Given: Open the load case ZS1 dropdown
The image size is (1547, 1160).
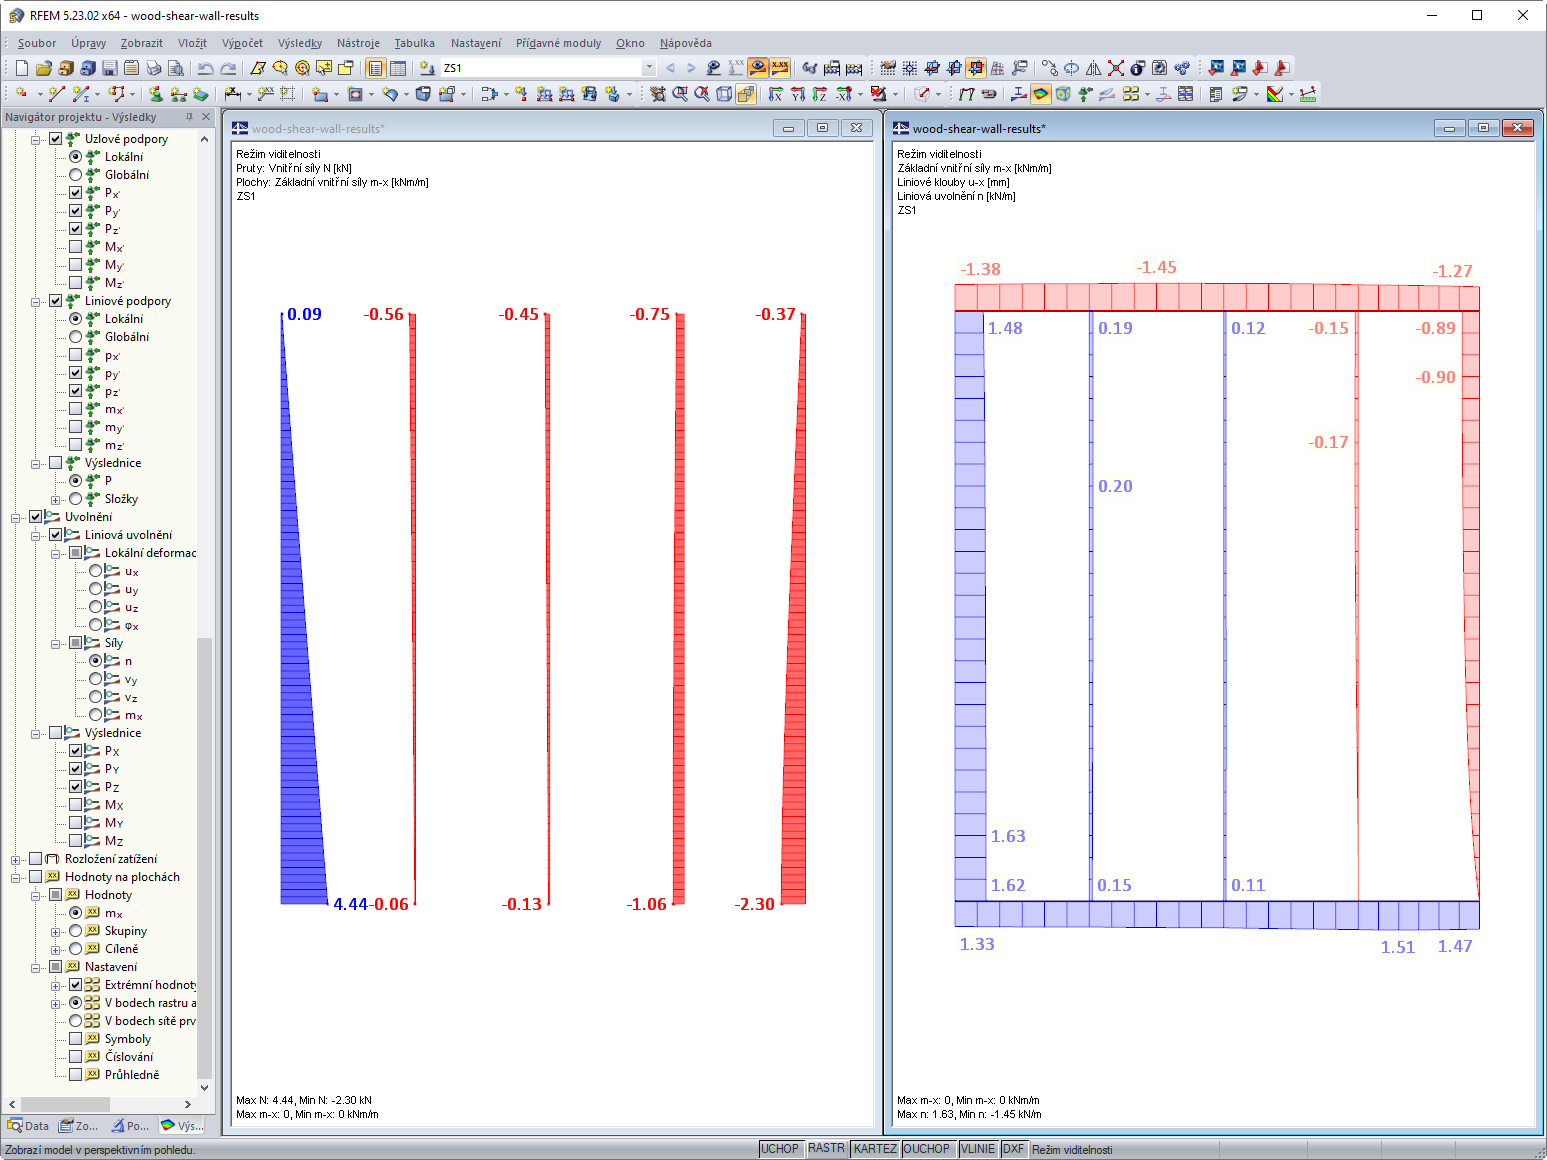Looking at the screenshot, I should point(649,68).
